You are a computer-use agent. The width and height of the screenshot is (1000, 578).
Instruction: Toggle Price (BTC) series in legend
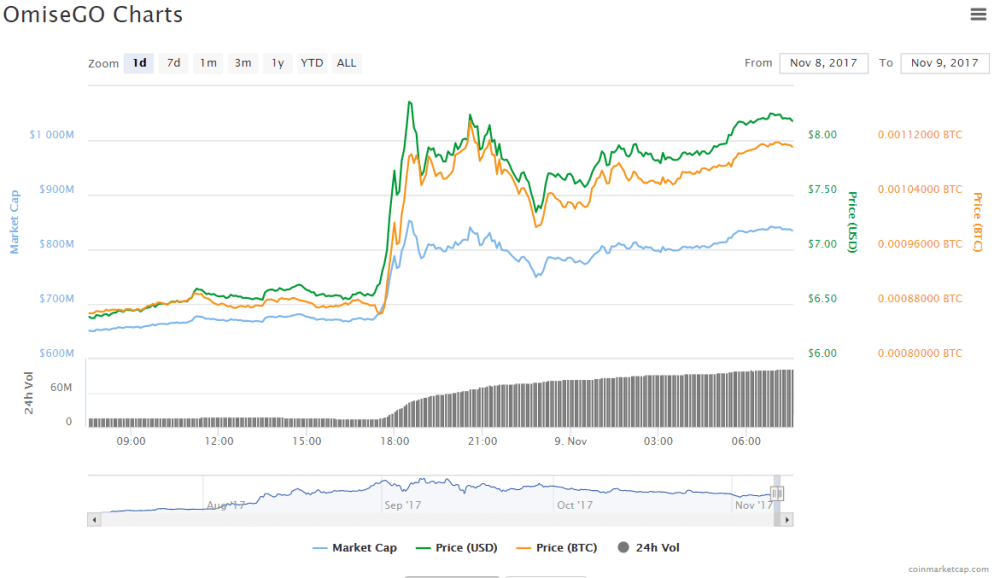coord(557,547)
